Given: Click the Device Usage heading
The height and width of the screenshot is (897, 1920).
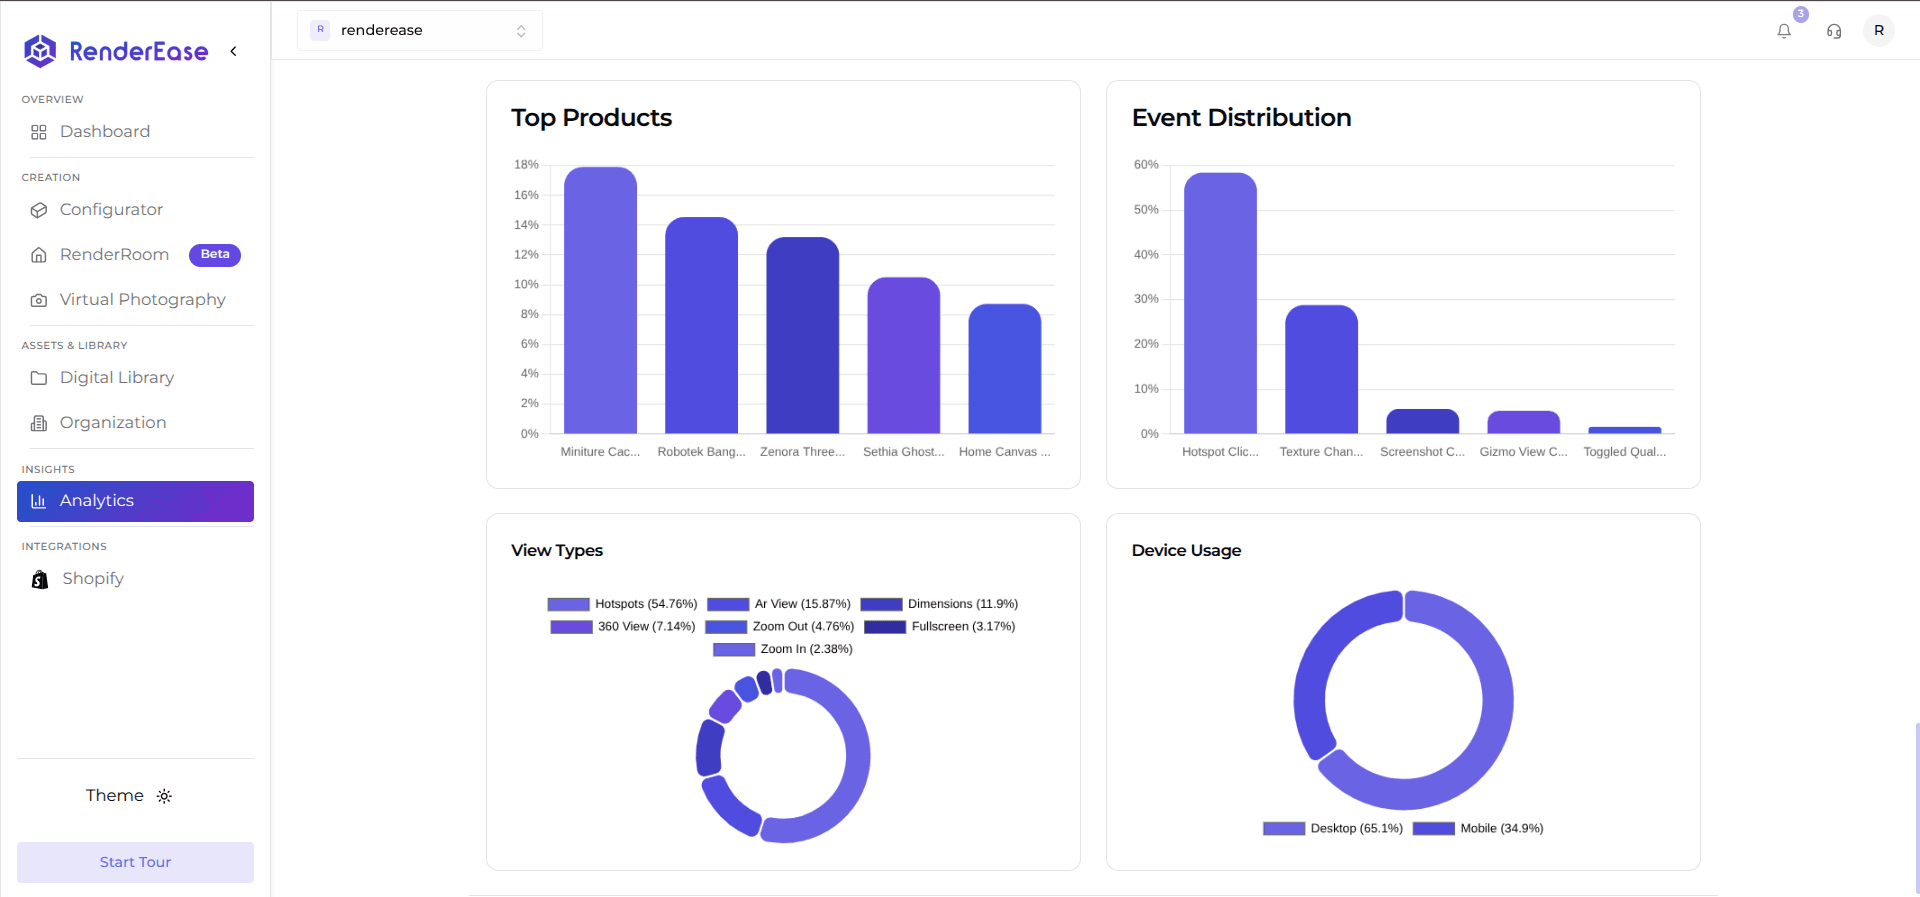Looking at the screenshot, I should (x=1186, y=551).
